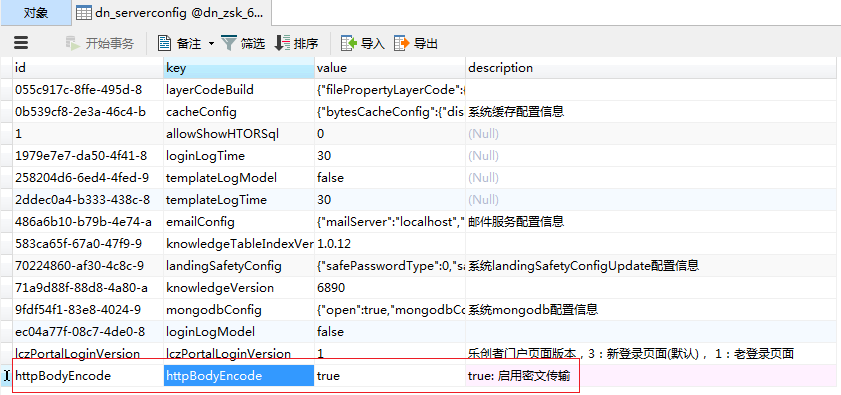Select the highlighted httpBodyEncode key cell
This screenshot has width=841, height=395.
tap(239, 376)
